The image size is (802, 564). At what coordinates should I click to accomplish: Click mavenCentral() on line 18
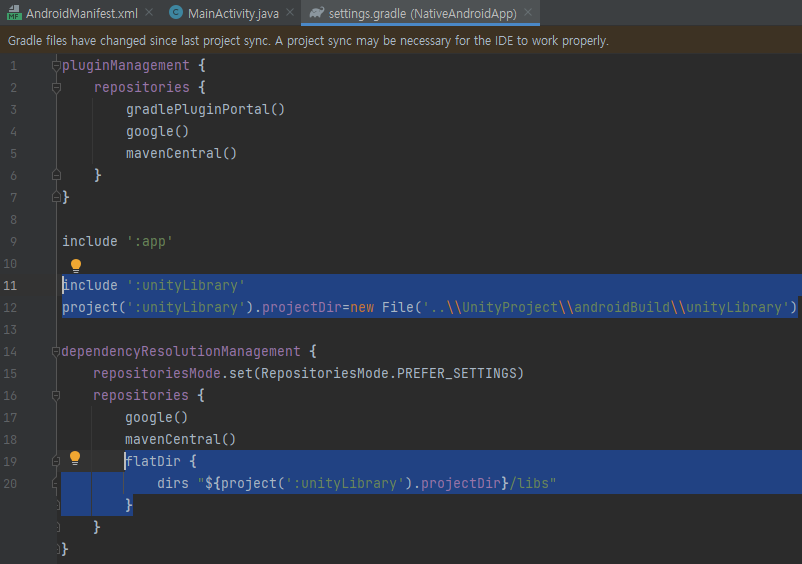[x=181, y=439]
